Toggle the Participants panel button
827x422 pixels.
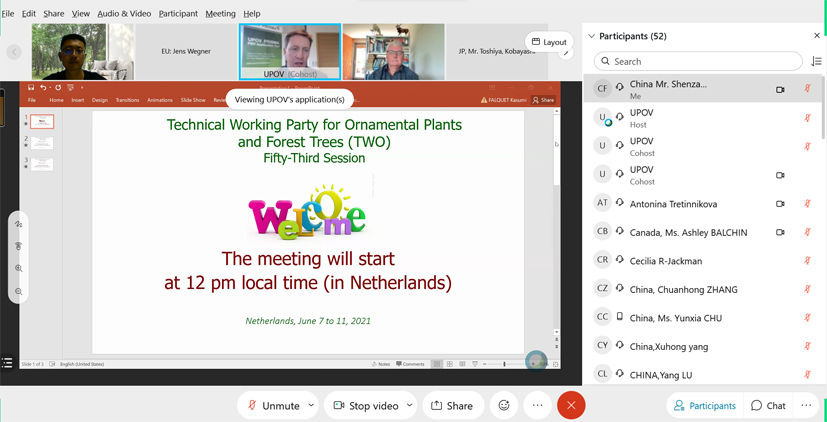pyautogui.click(x=705, y=405)
